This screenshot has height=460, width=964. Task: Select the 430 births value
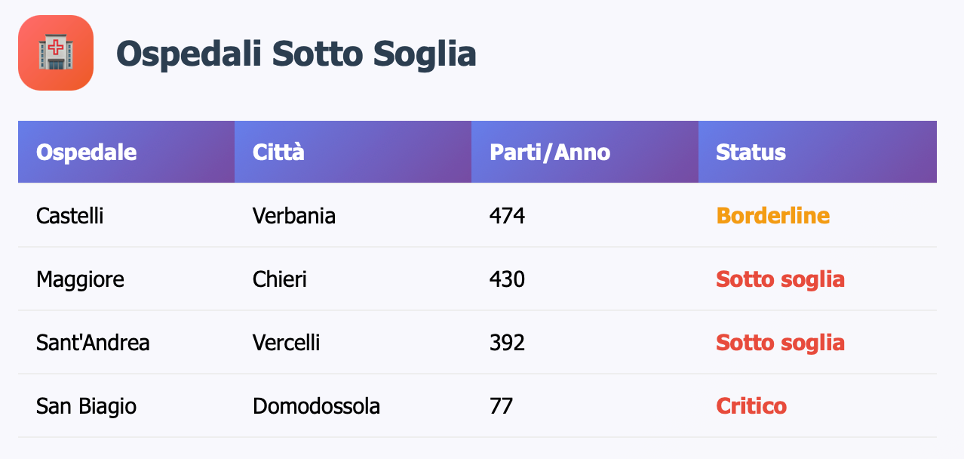(507, 280)
